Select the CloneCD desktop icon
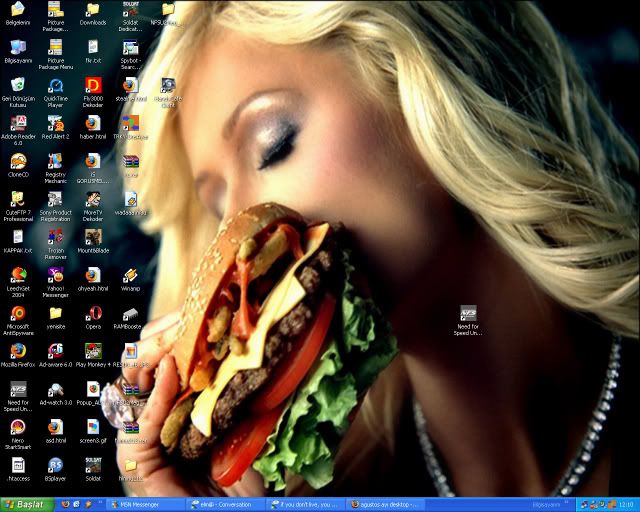Image resolution: width=640 pixels, height=512 pixels. (18, 161)
